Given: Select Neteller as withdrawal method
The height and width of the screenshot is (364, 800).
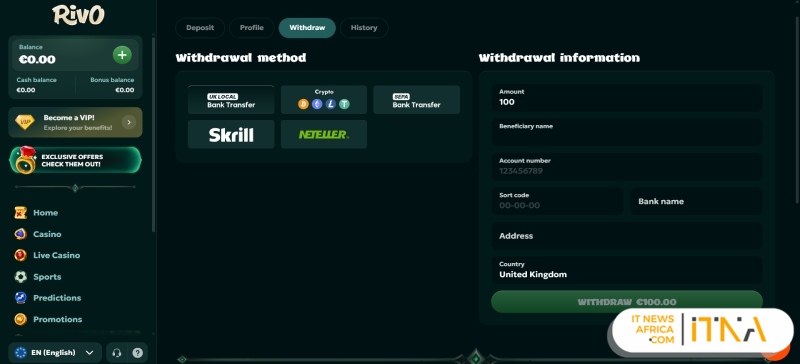Looking at the screenshot, I should click(324, 134).
